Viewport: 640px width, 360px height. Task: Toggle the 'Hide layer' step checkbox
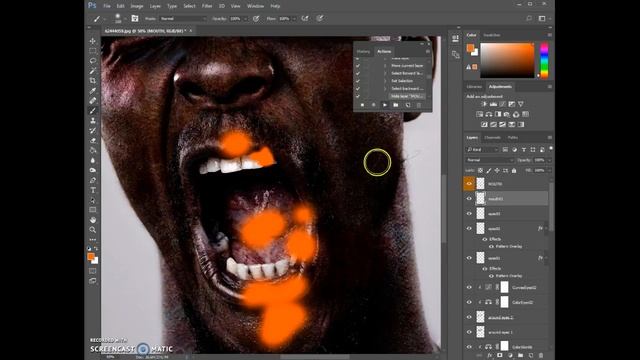pos(358,96)
